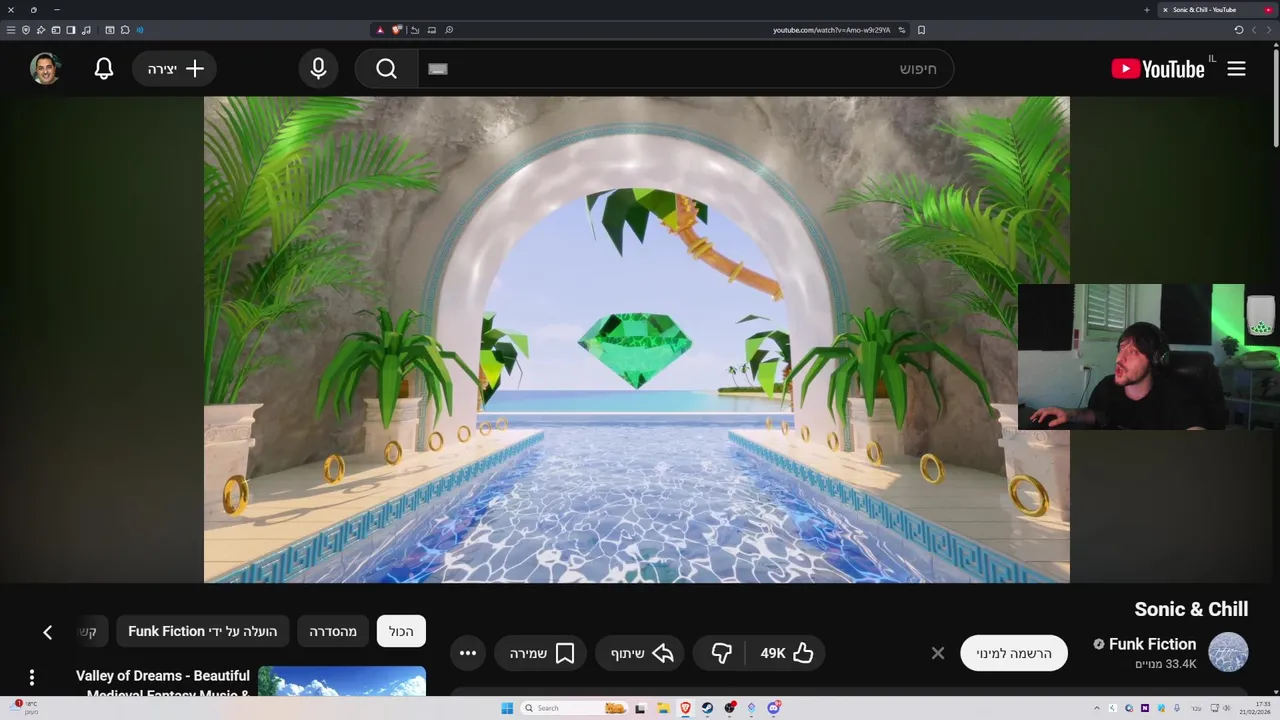This screenshot has height=720, width=1280.
Task: Open the browser main menu icon
Action: 11,30
